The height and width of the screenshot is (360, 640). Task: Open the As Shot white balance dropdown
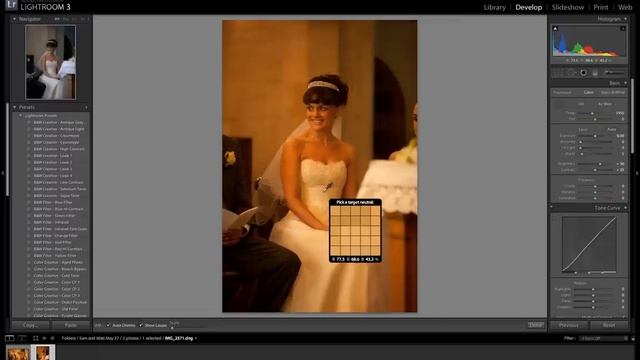click(x=606, y=104)
